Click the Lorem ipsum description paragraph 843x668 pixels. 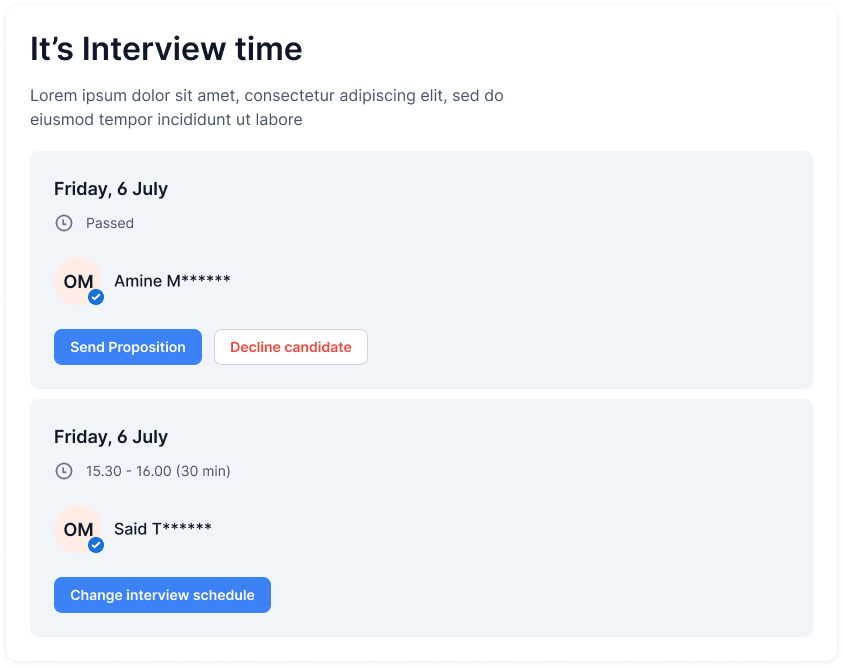pos(267,107)
